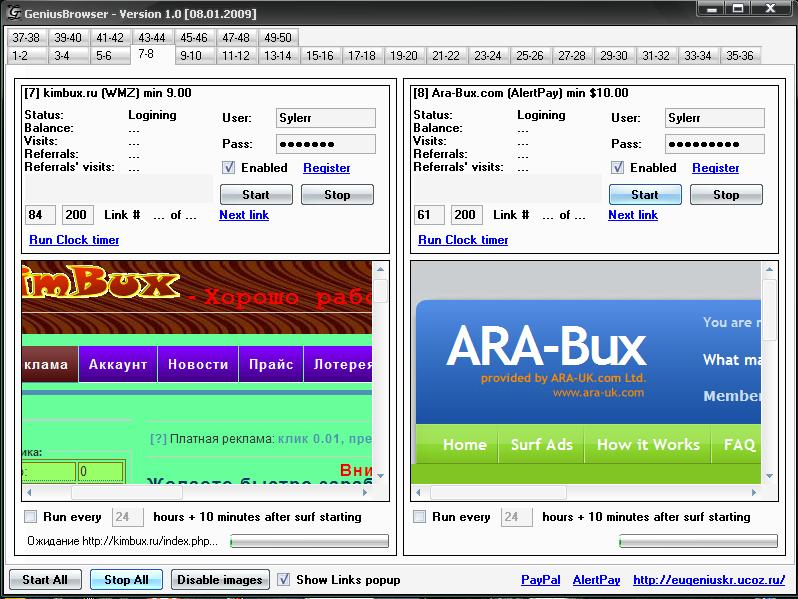This screenshot has height=599, width=798.
Task: Open tab 25-26
Action: (x=530, y=55)
